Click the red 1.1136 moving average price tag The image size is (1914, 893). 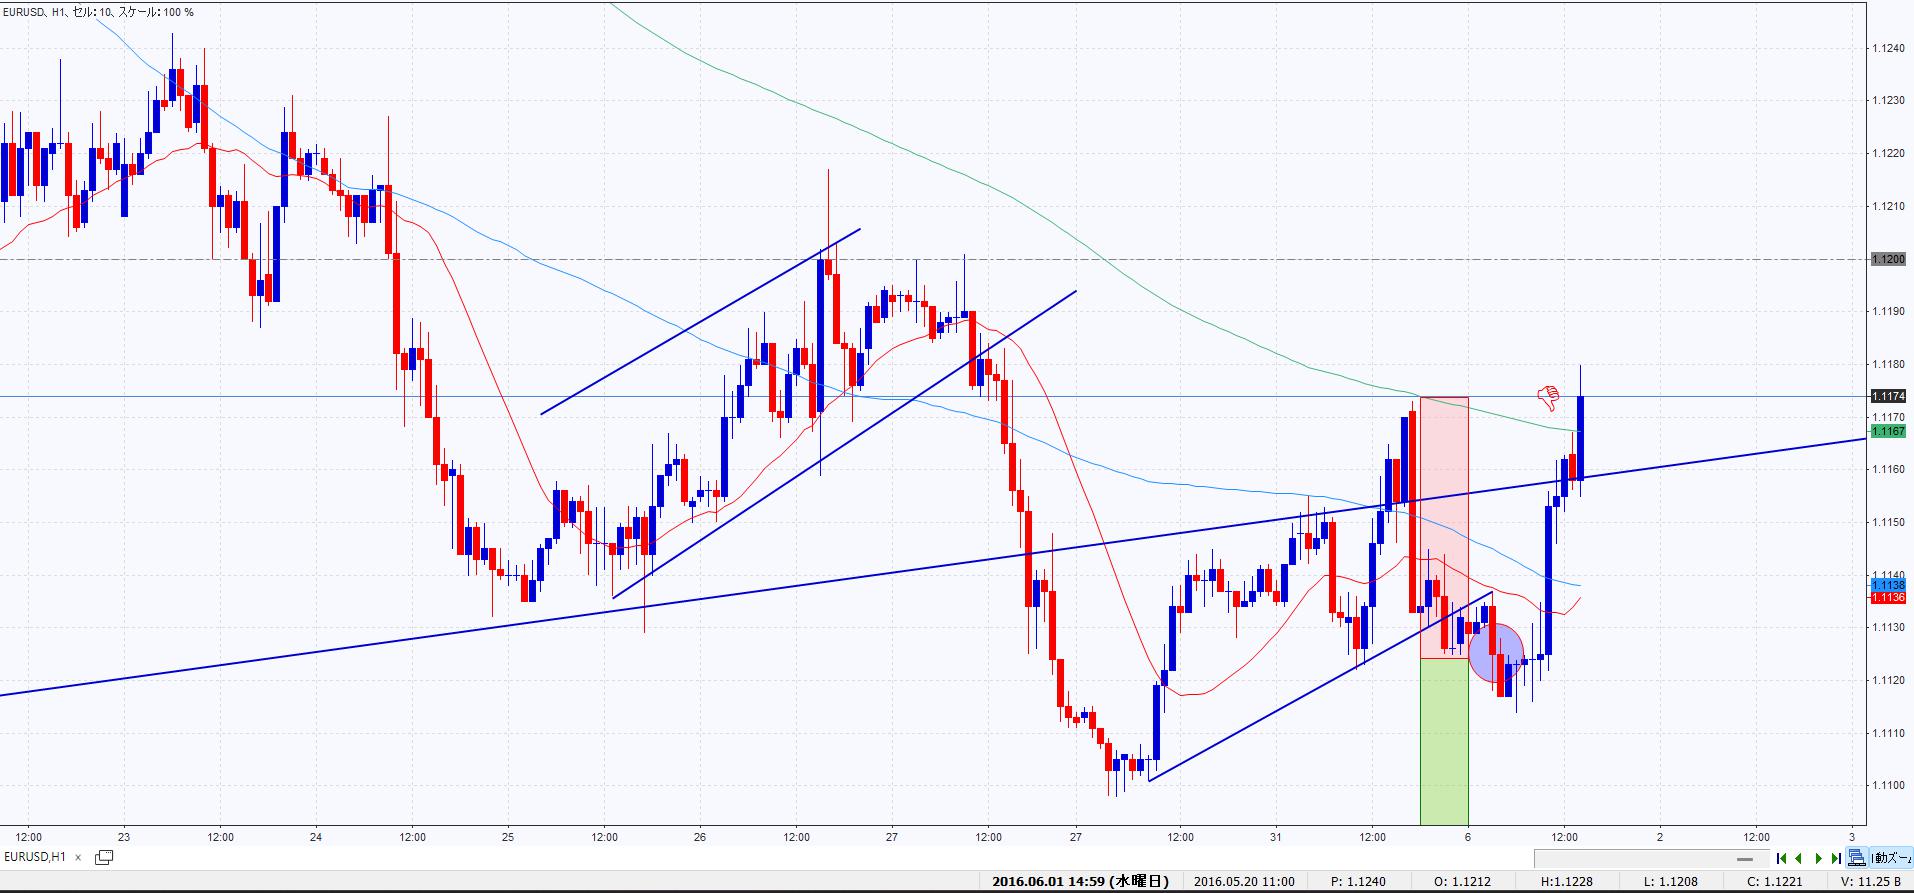point(1889,598)
